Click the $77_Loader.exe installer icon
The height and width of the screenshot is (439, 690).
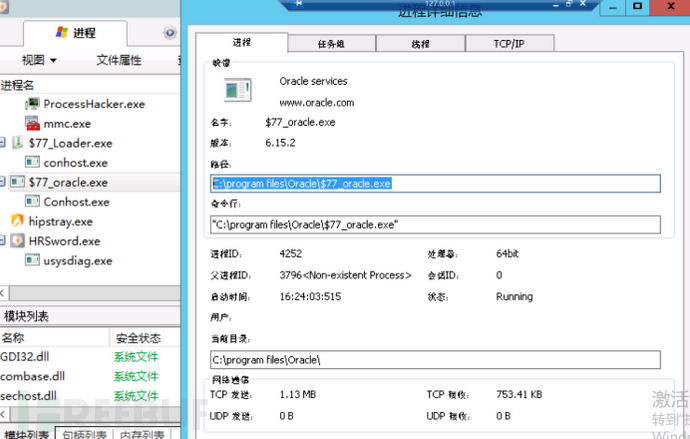pyautogui.click(x=18, y=143)
